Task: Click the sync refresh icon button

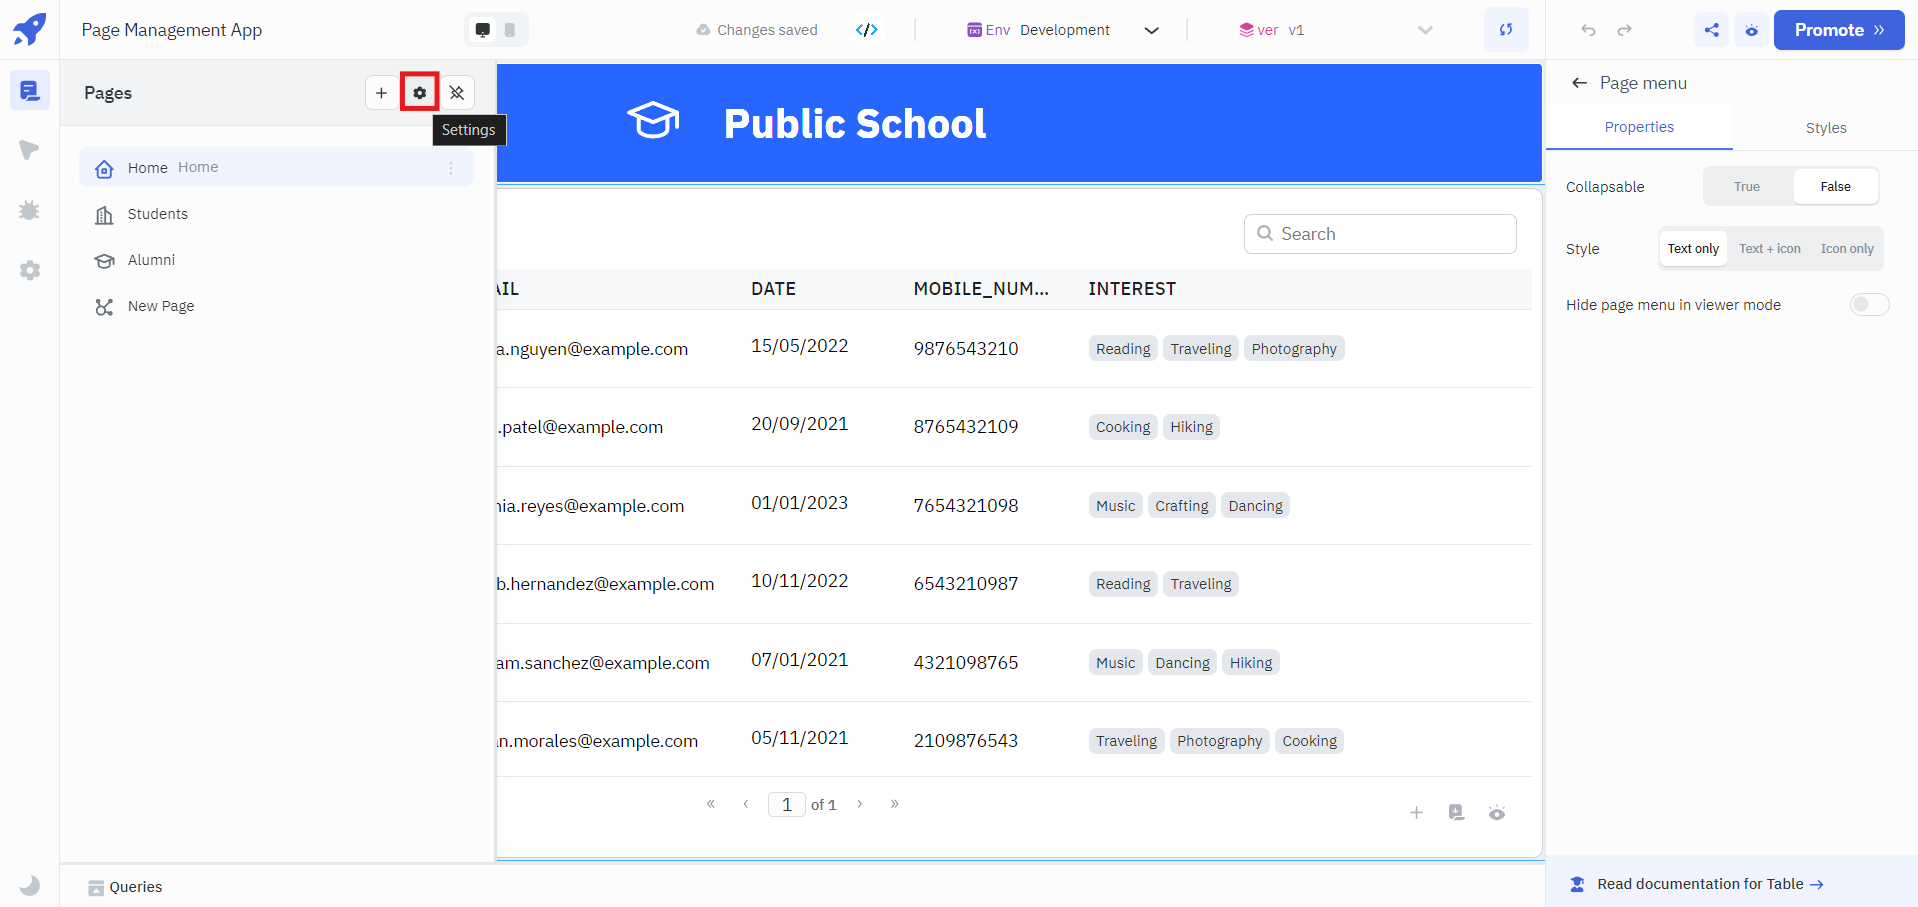Action: (x=1506, y=30)
